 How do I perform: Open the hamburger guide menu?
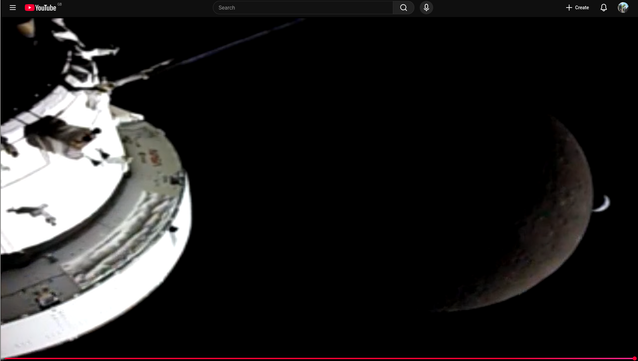click(x=13, y=8)
